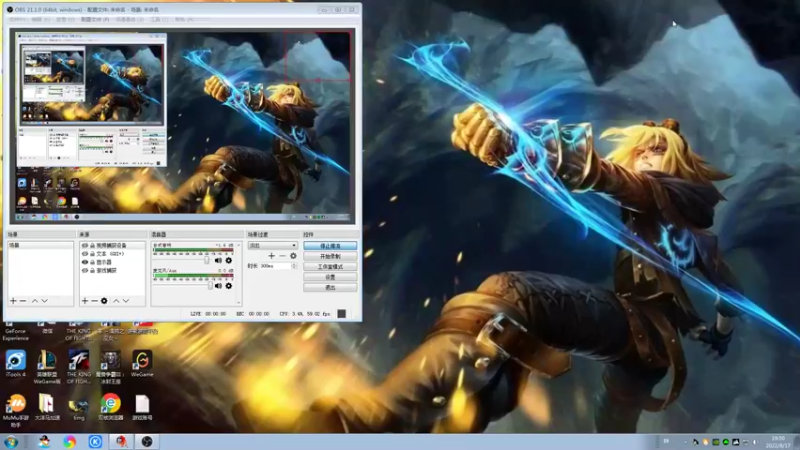Open settings gear for Mic/Aux channel
800x450 pixels.
coord(229,286)
